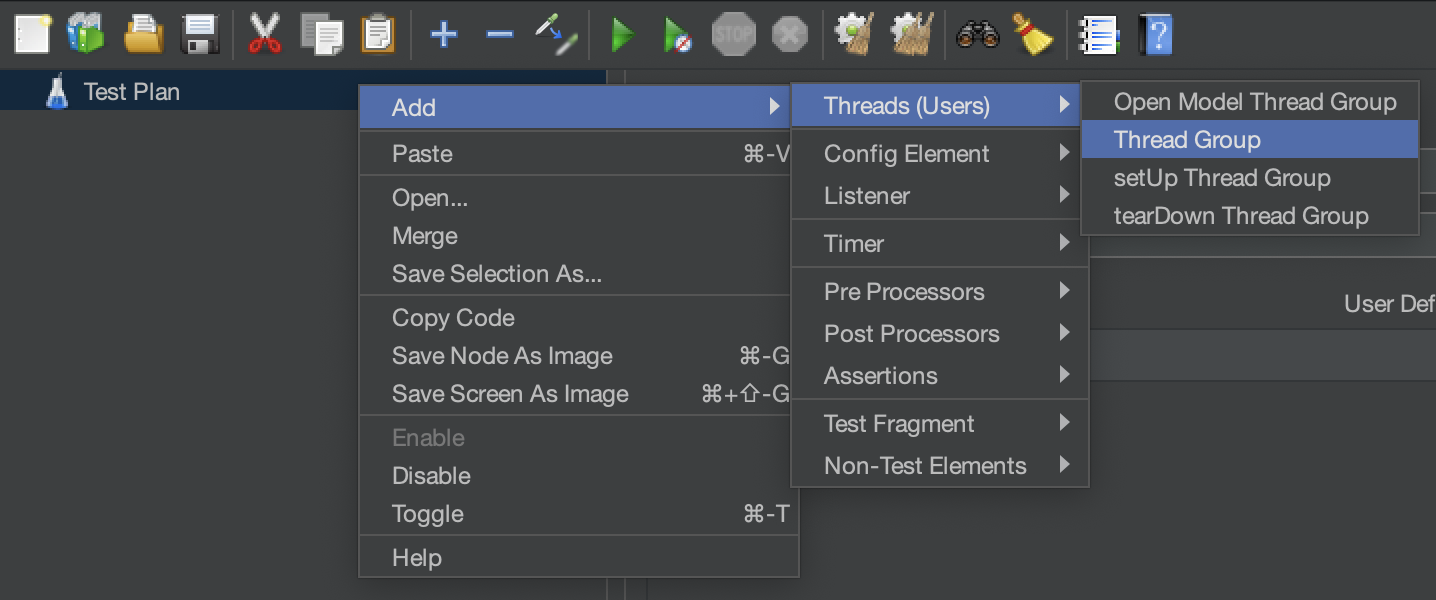The height and width of the screenshot is (600, 1436).
Task: Click the Search binoculars icon
Action: [977, 35]
